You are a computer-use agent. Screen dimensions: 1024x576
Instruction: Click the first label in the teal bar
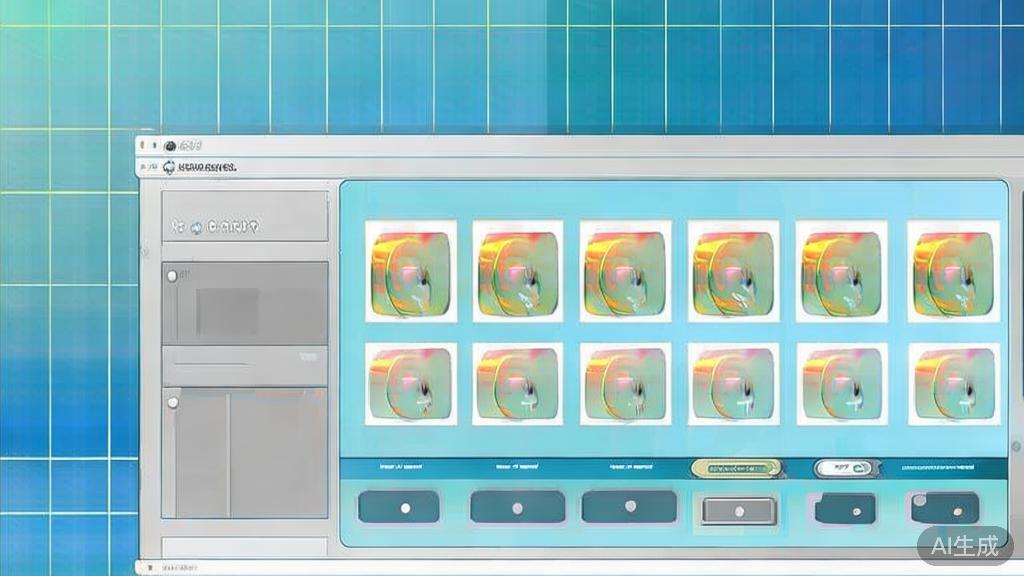pyautogui.click(x=401, y=467)
